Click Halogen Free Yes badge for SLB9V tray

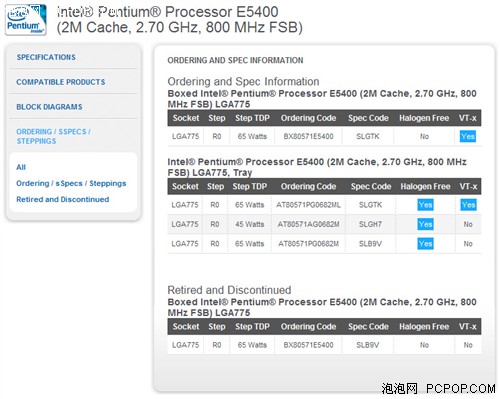click(x=425, y=244)
